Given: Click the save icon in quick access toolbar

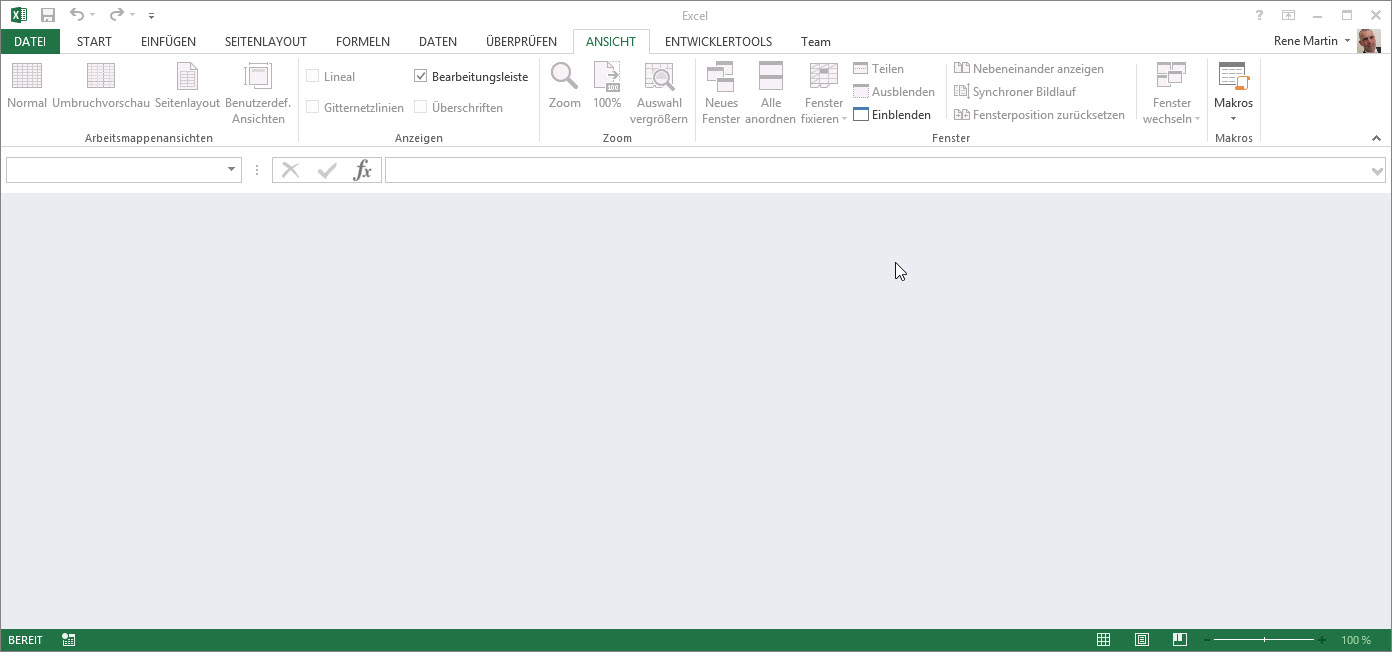Looking at the screenshot, I should (x=47, y=15).
